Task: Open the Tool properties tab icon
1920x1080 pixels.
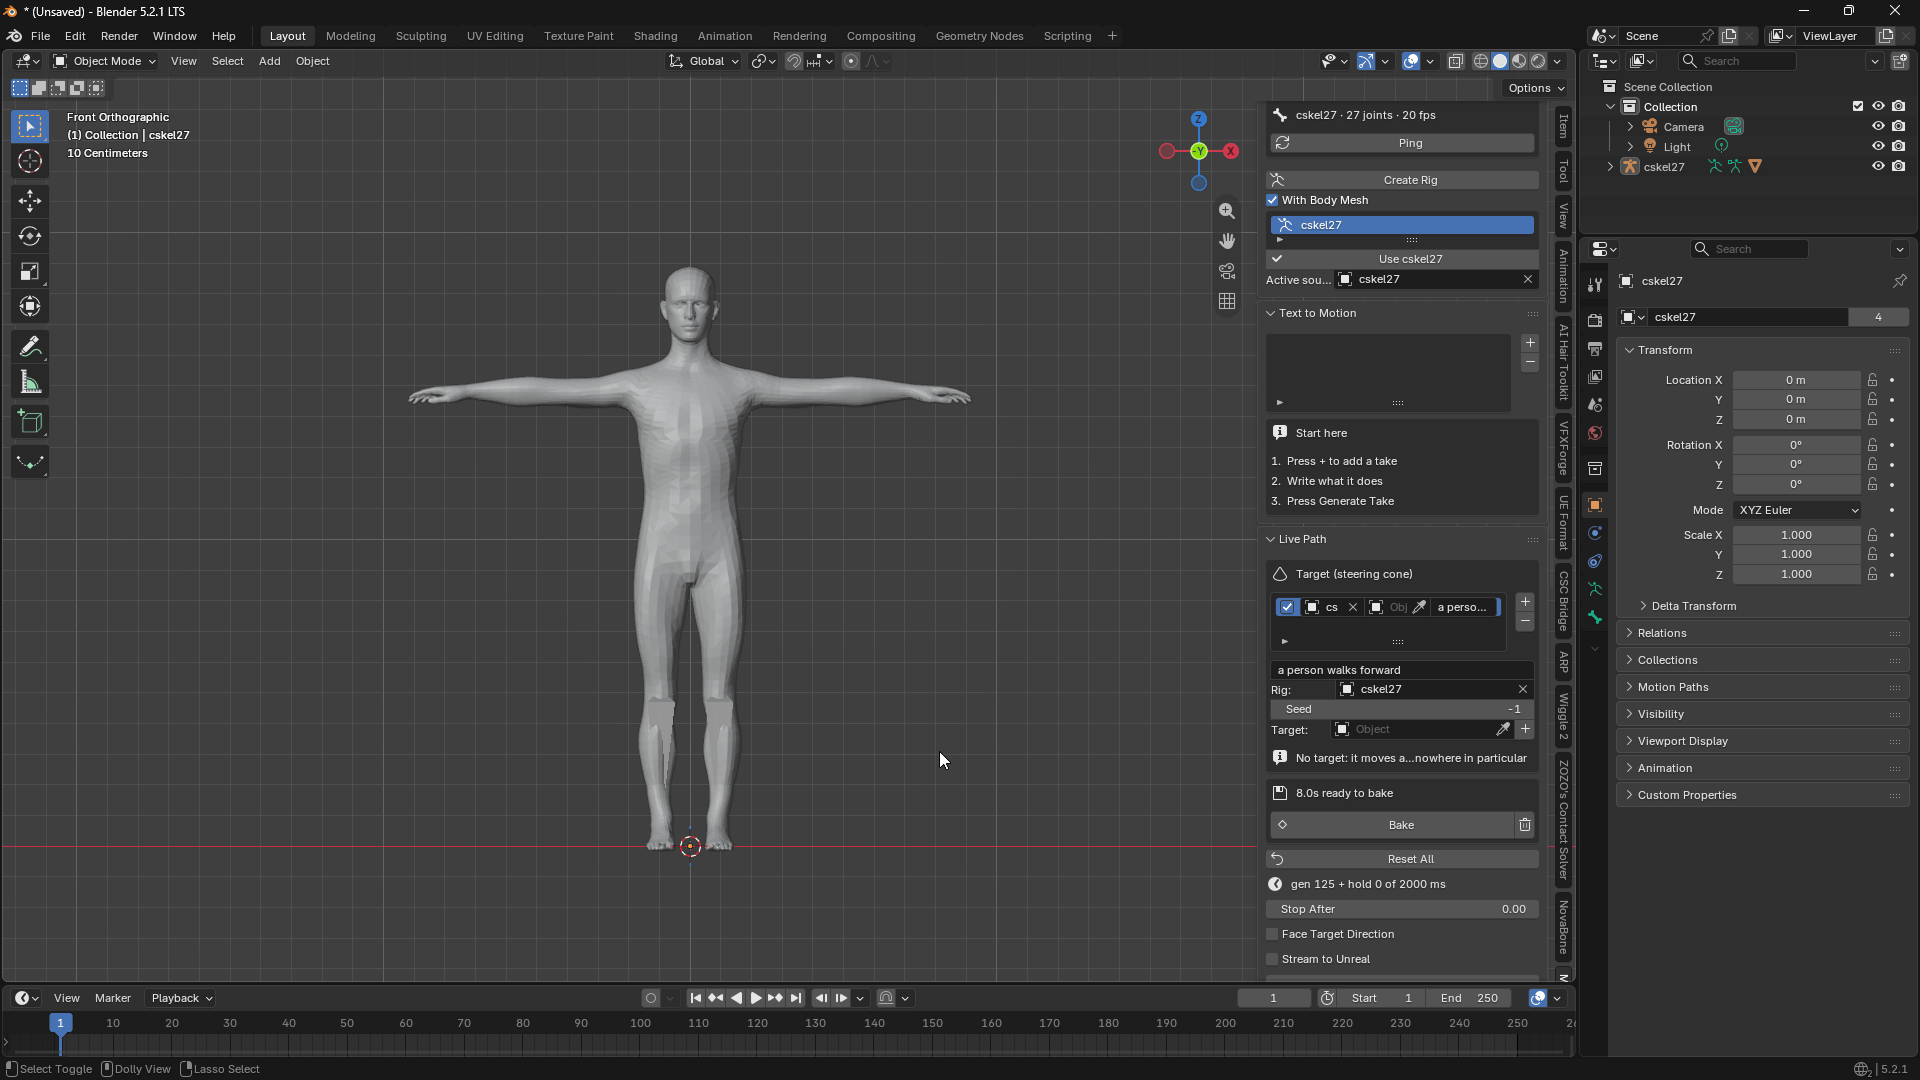Action: pos(1595,285)
